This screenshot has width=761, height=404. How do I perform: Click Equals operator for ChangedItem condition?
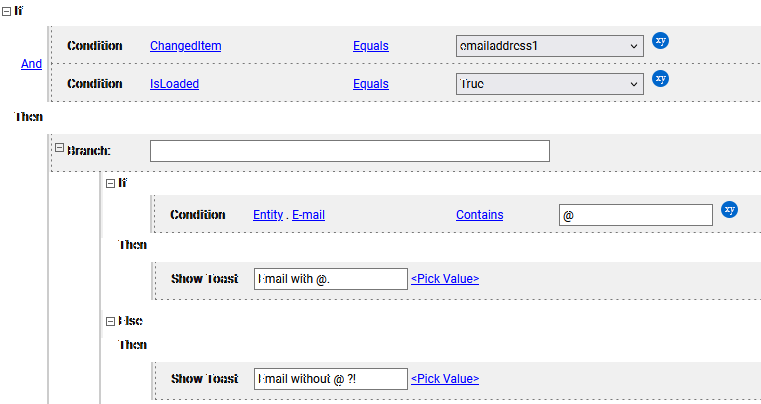pos(370,46)
